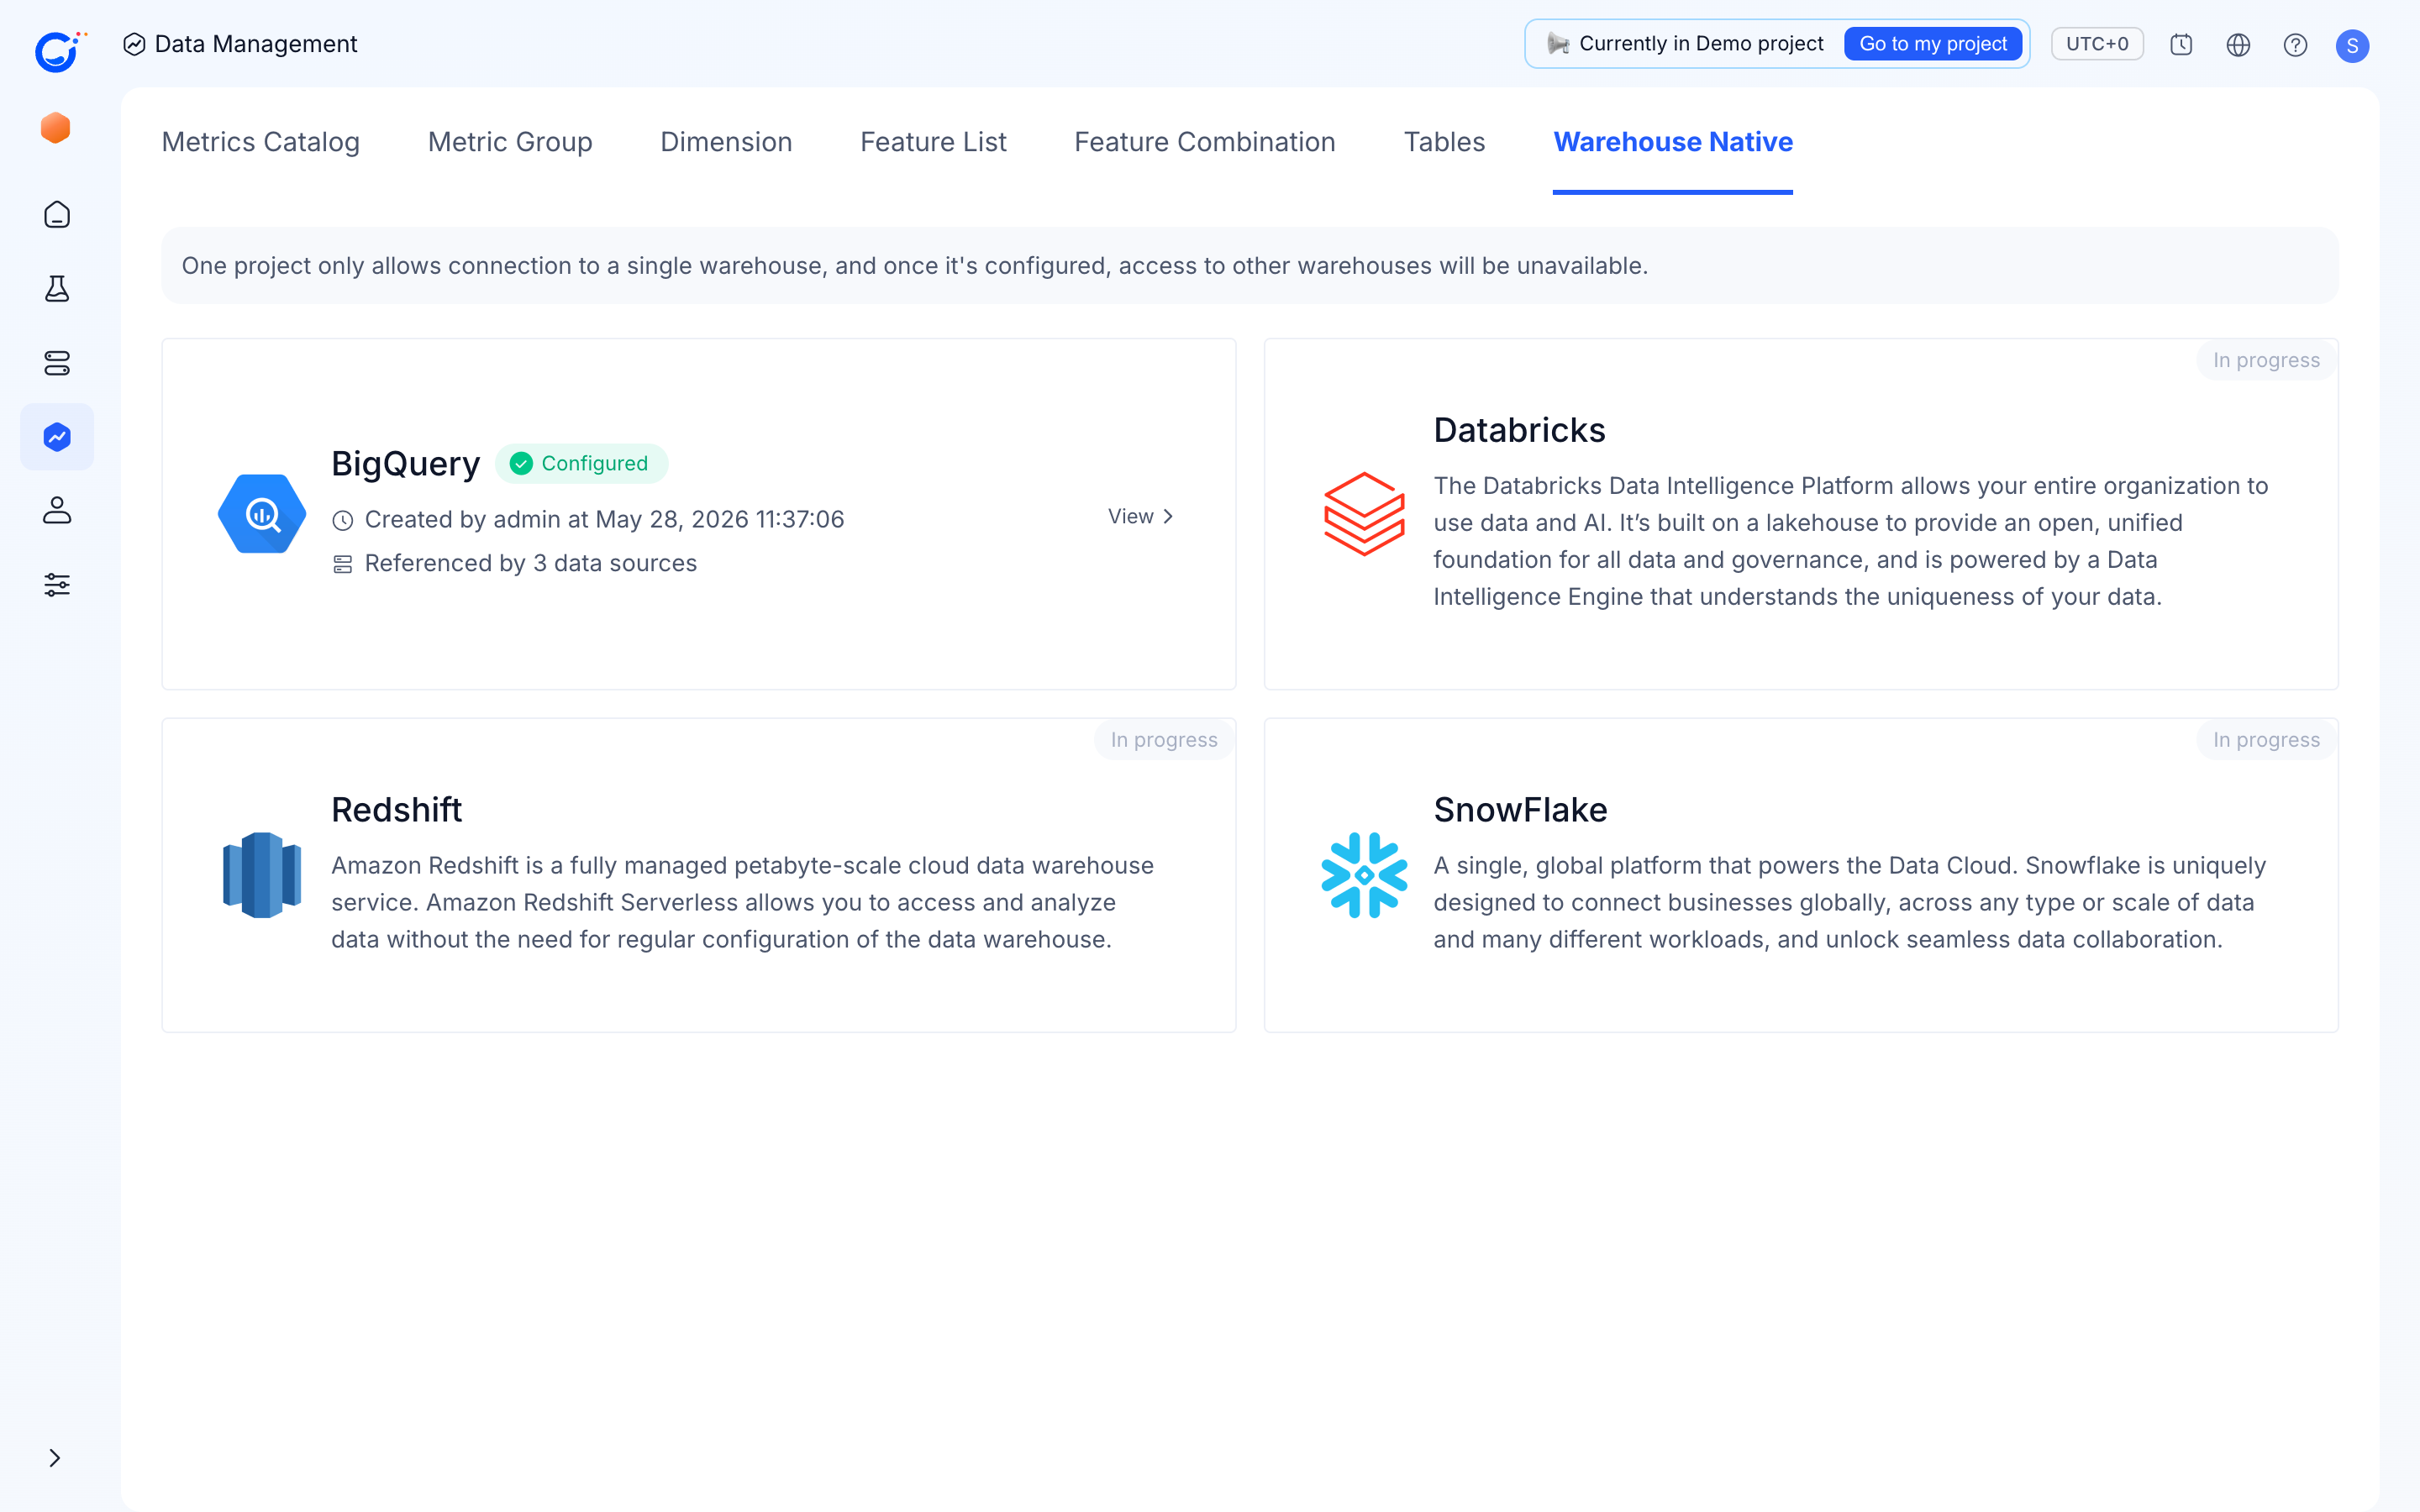Image resolution: width=2420 pixels, height=1512 pixels.
Task: Click the single warehouse notice banner text
Action: tap(914, 265)
